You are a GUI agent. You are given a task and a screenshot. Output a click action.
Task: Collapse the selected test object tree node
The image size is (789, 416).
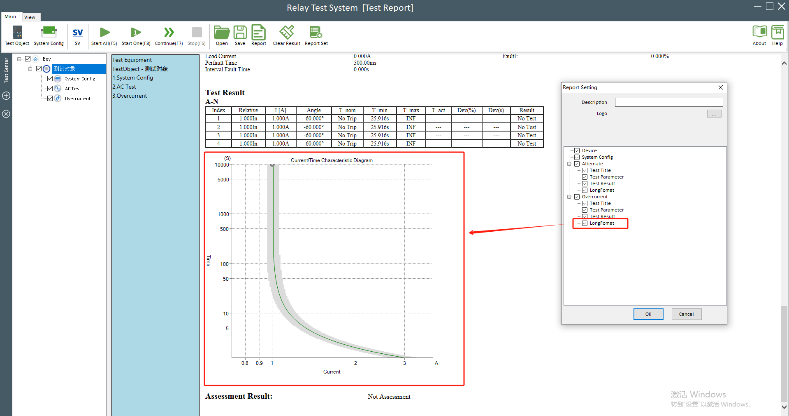30,69
